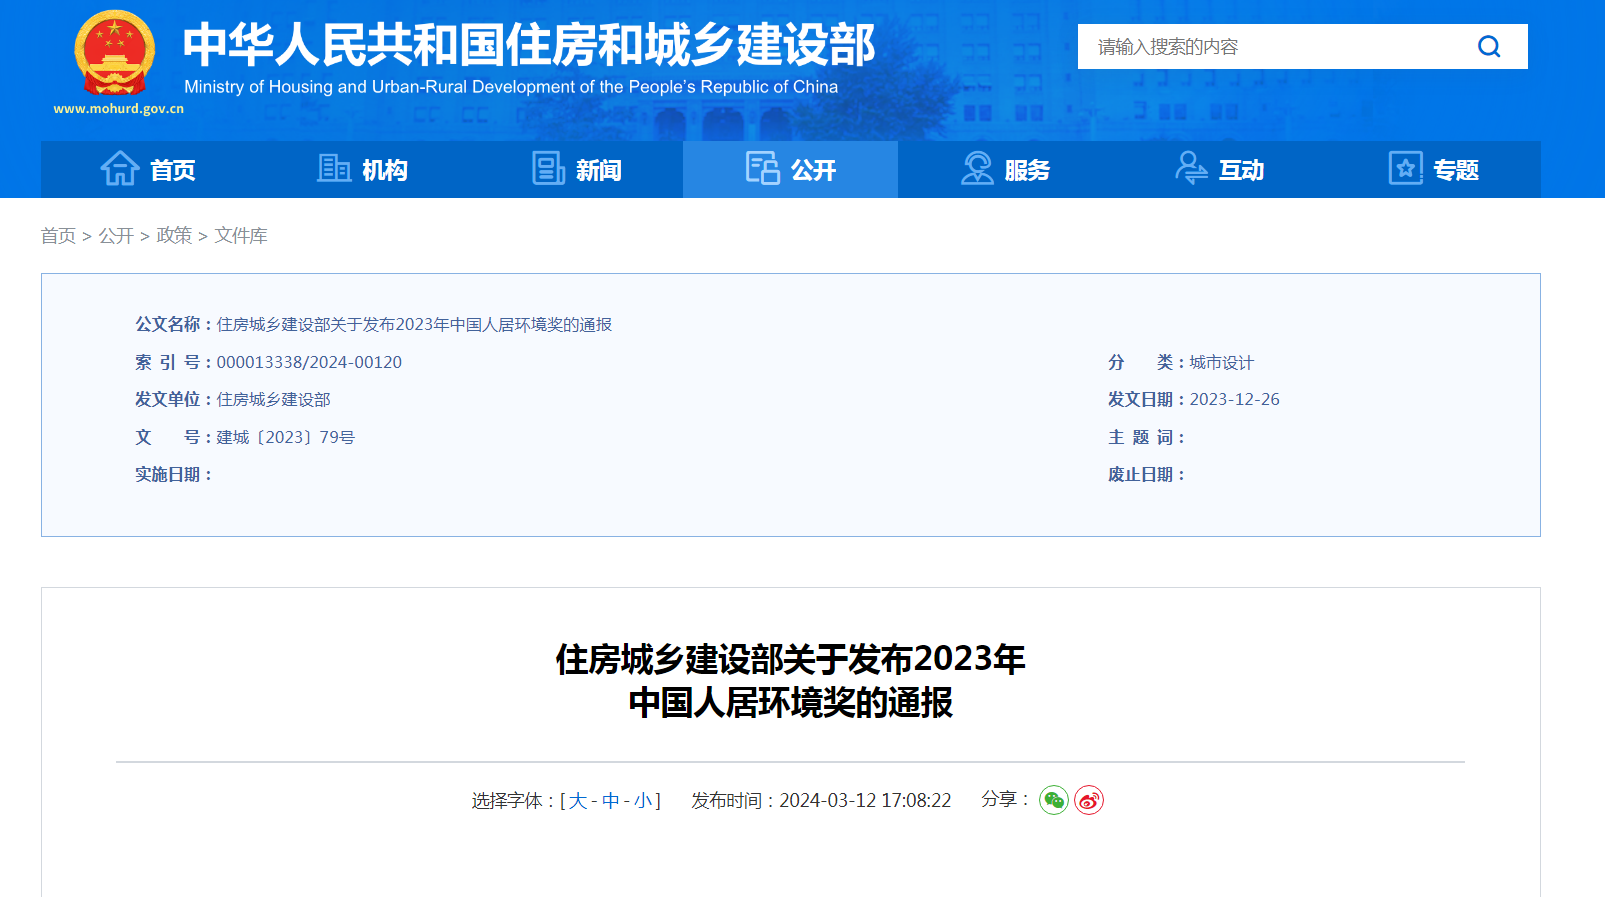Go to 政策 in the breadcrumb
Viewport: 1605px width, 897px height.
point(174,236)
